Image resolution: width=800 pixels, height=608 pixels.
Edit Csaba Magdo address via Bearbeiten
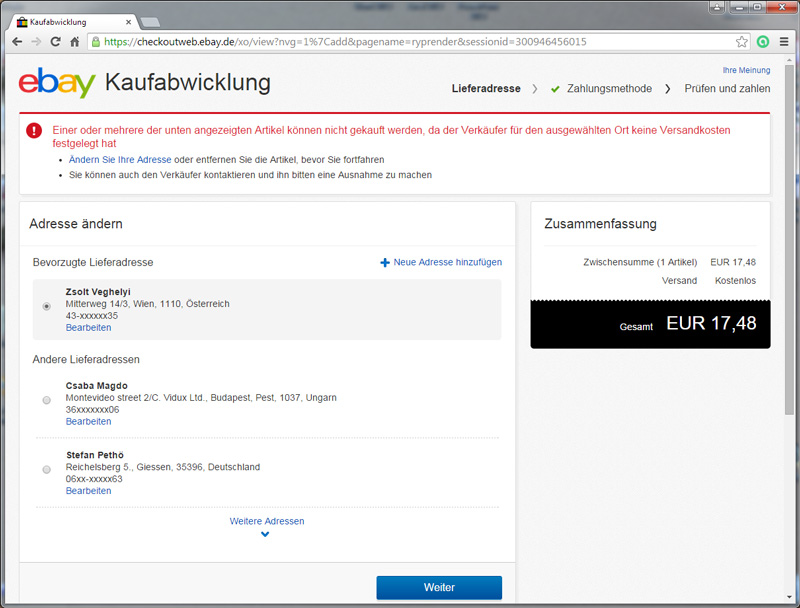click(x=88, y=421)
